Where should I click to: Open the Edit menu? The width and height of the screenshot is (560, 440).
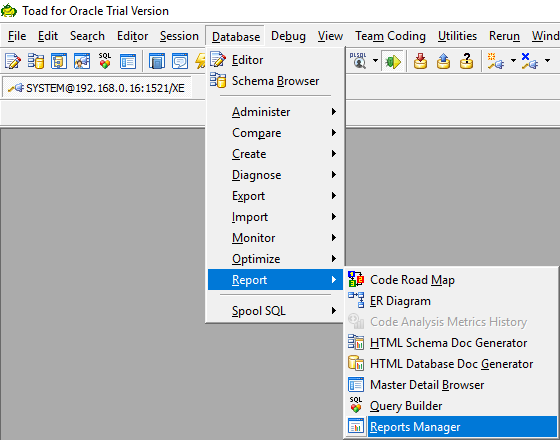click(x=48, y=36)
